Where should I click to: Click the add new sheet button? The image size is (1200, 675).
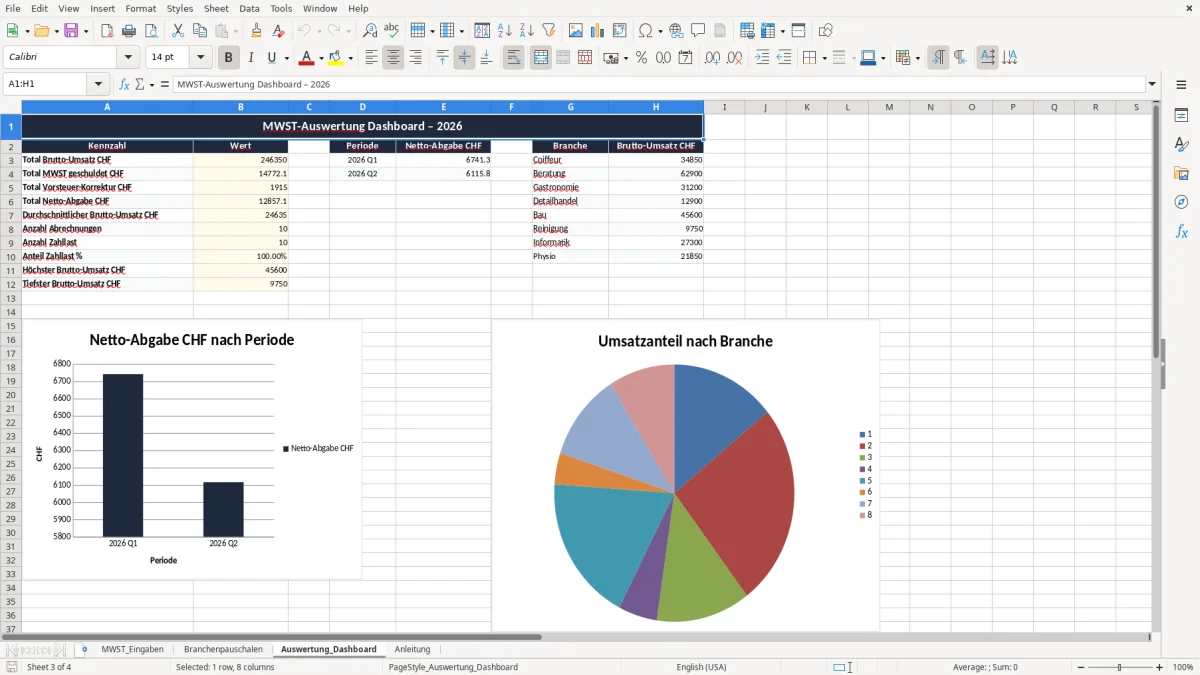click(x=84, y=649)
